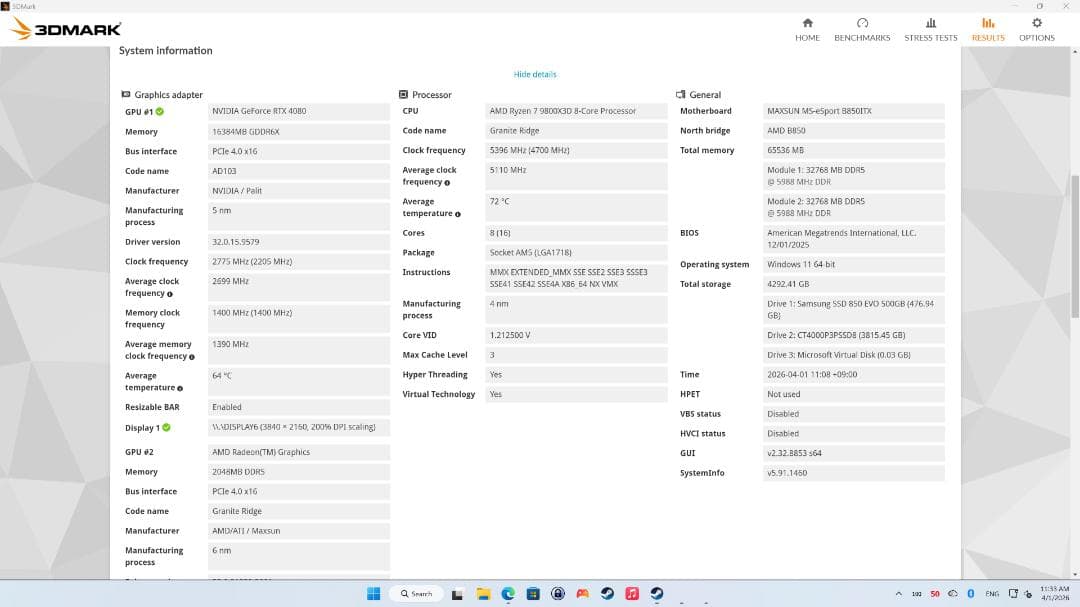Click the Socket AM5 (LGA1718) package value
The width and height of the screenshot is (1080, 607).
tap(576, 253)
